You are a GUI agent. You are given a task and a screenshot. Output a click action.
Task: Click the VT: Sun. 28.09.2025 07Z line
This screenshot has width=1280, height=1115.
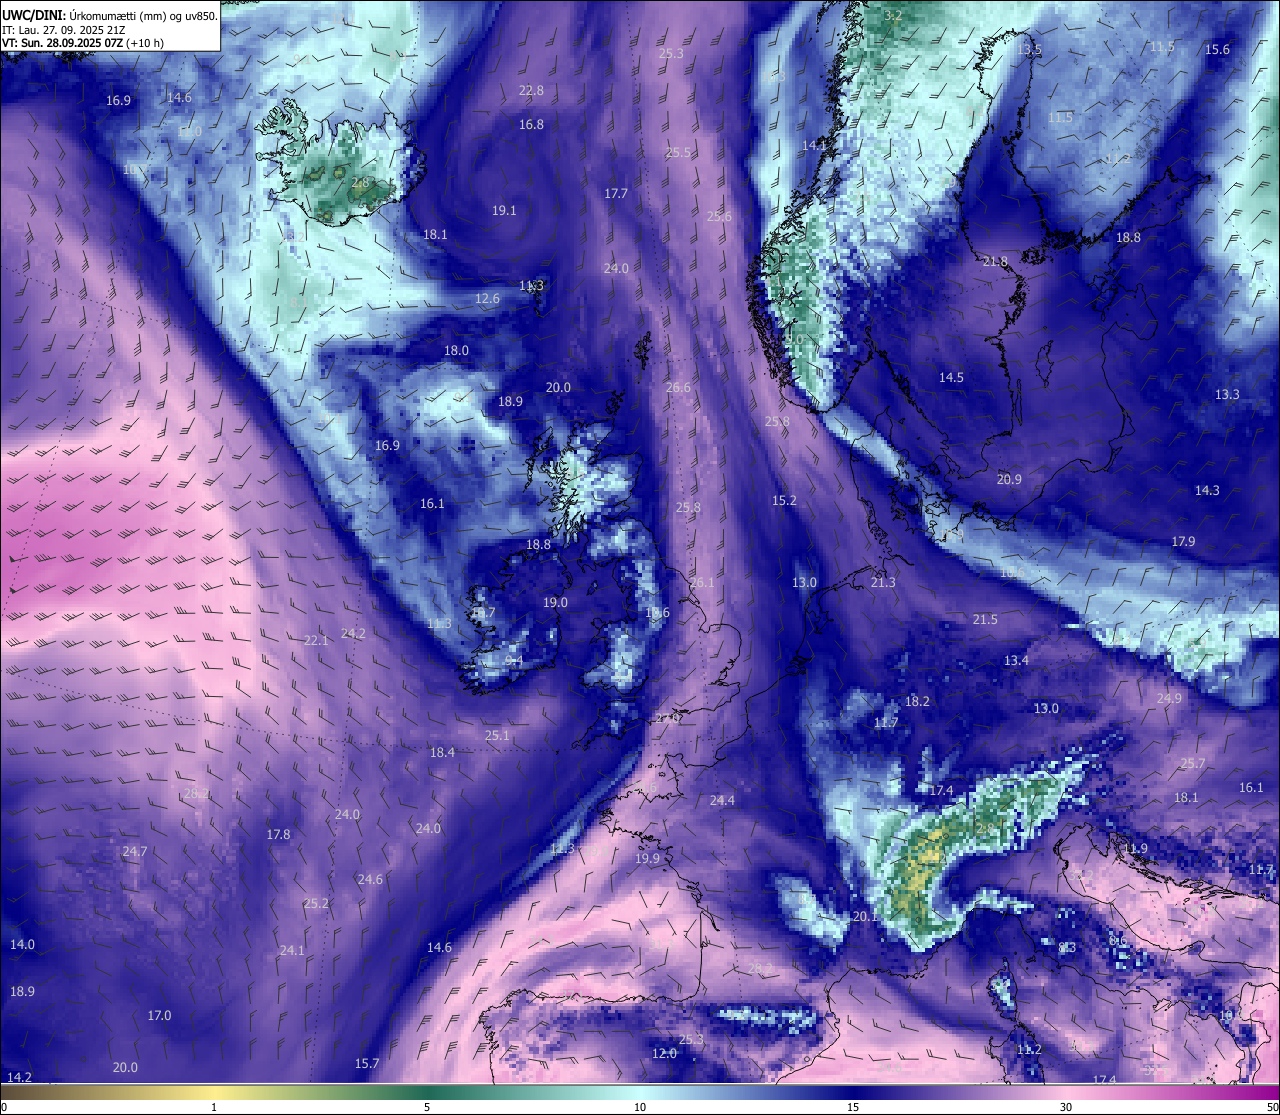tap(83, 43)
